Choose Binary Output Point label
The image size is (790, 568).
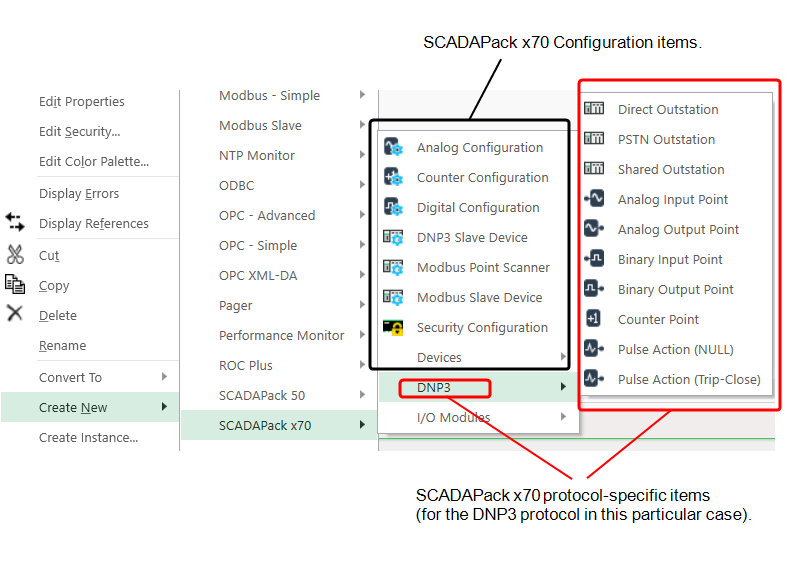(676, 290)
